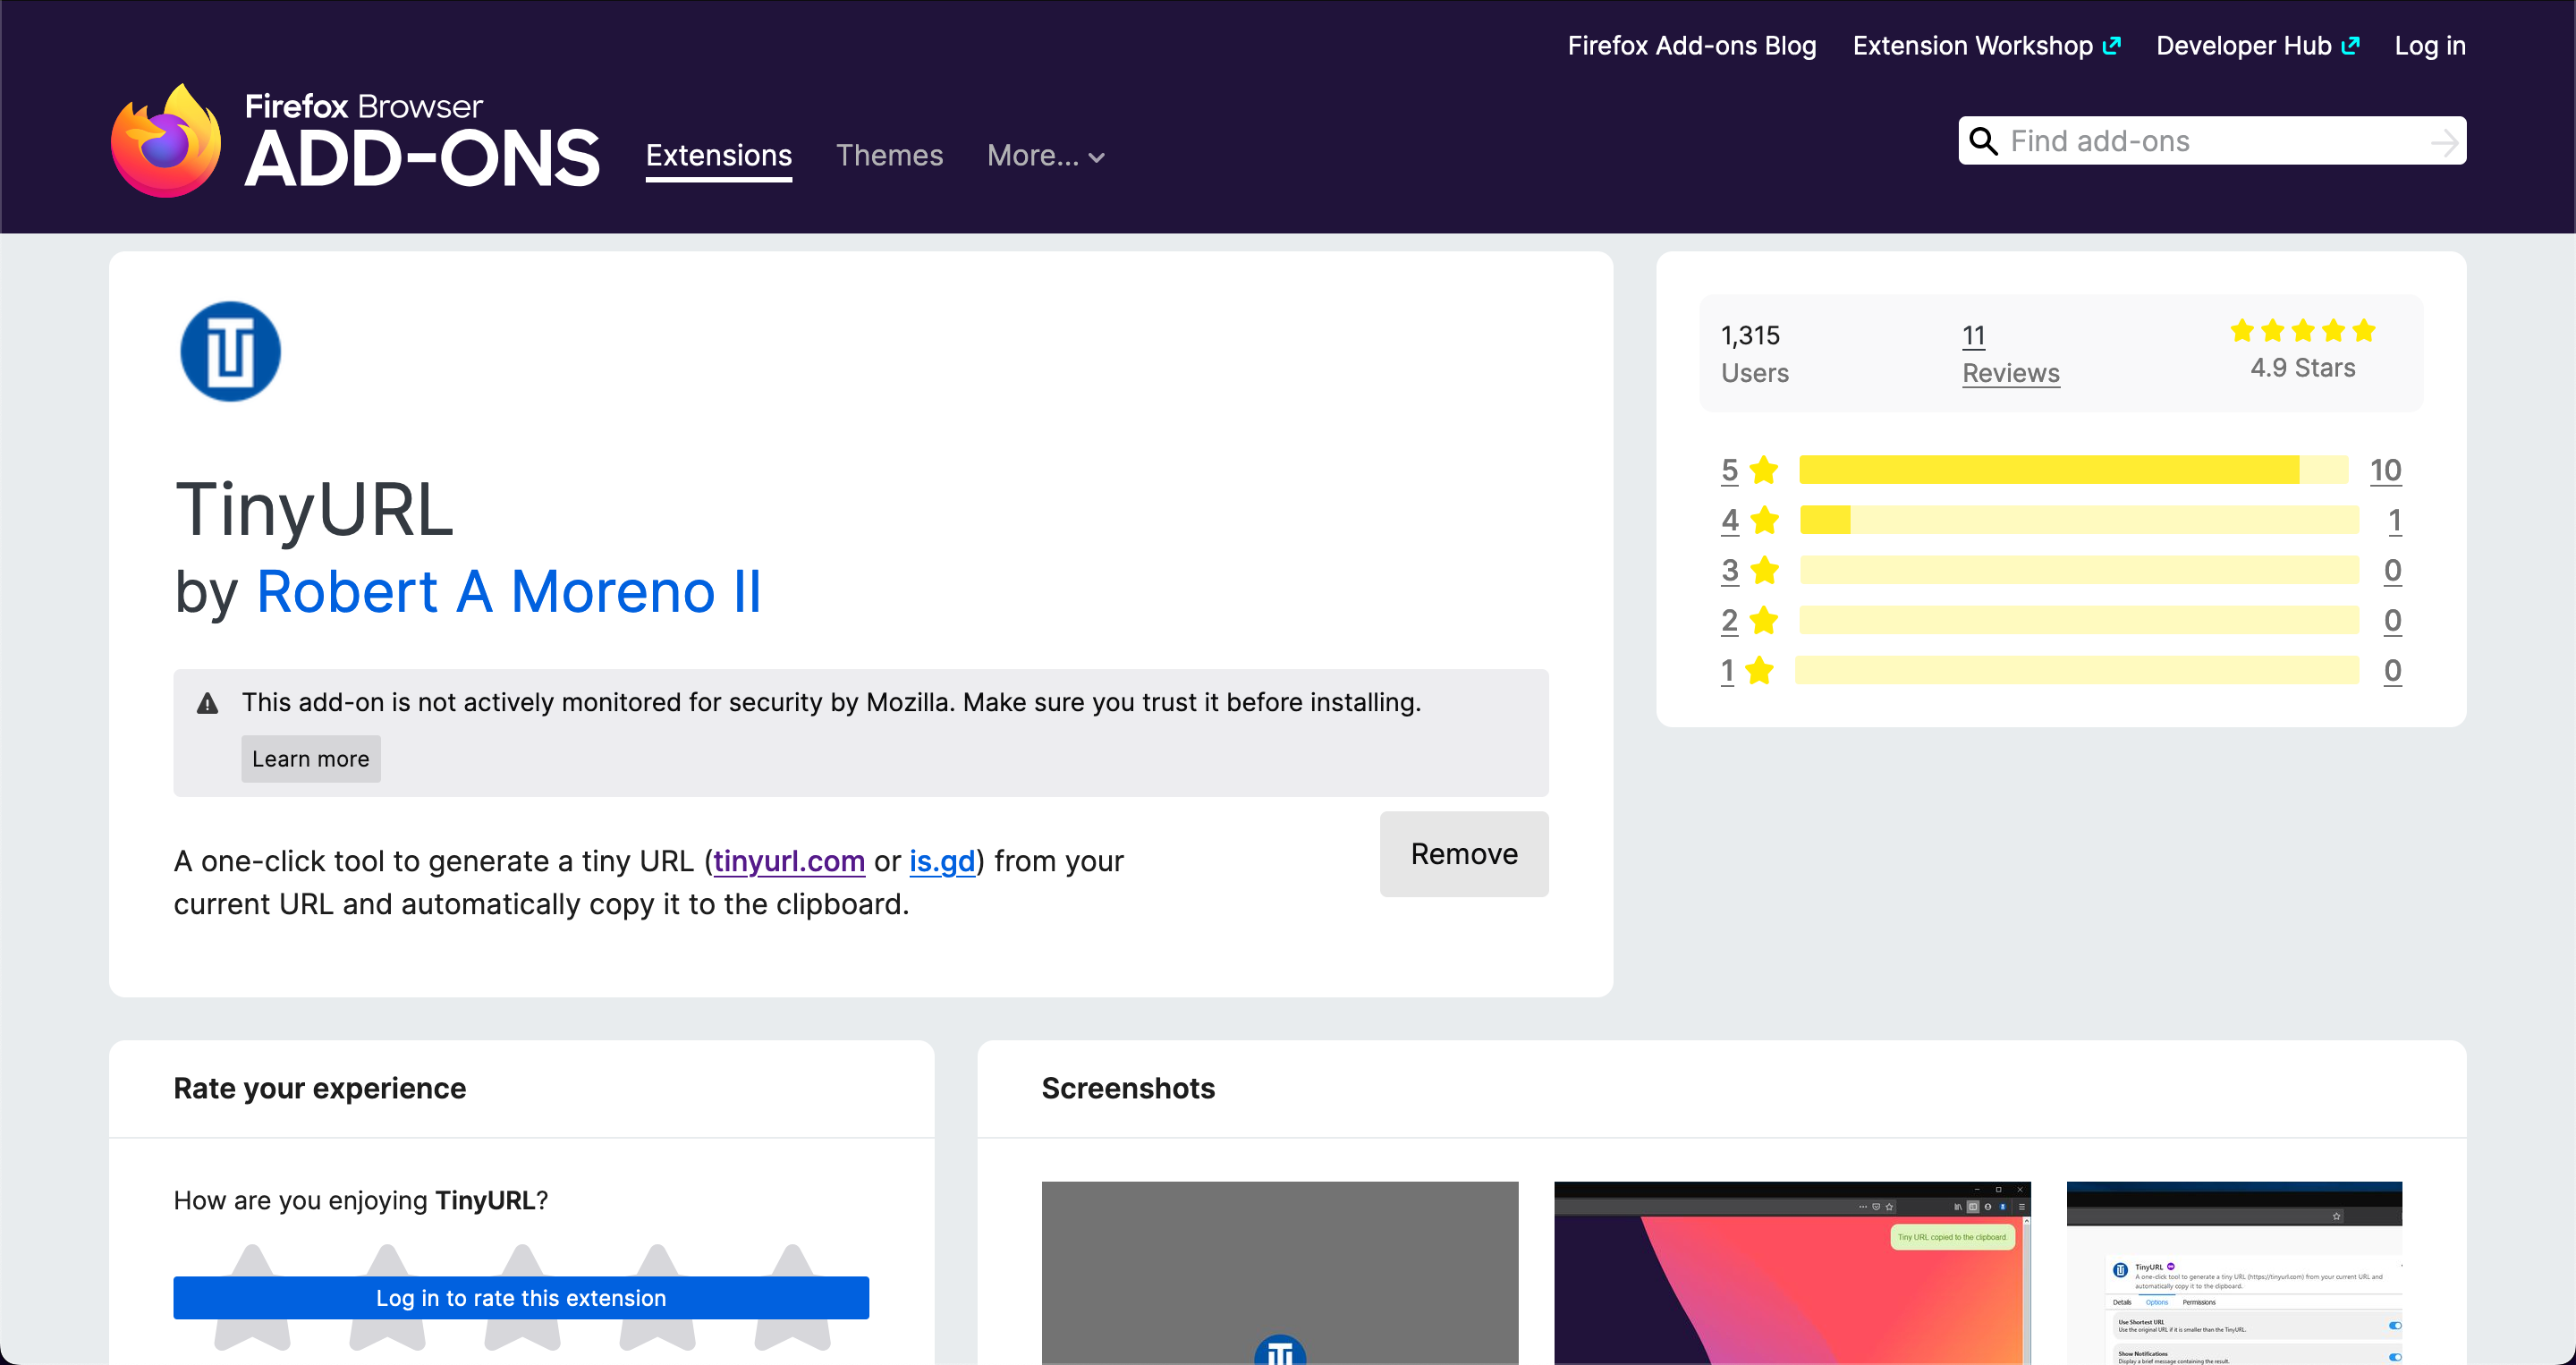Click the 1 rating number link
This screenshot has height=1365, width=2576.
click(1727, 670)
